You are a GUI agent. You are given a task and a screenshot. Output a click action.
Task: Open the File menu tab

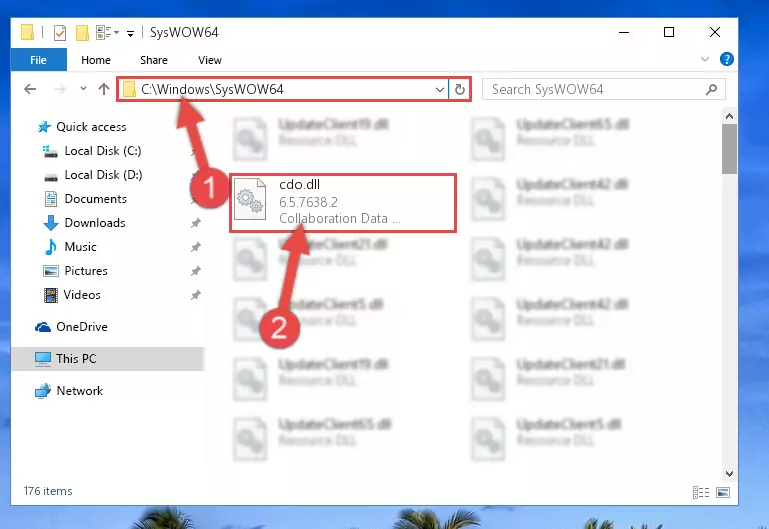click(38, 60)
